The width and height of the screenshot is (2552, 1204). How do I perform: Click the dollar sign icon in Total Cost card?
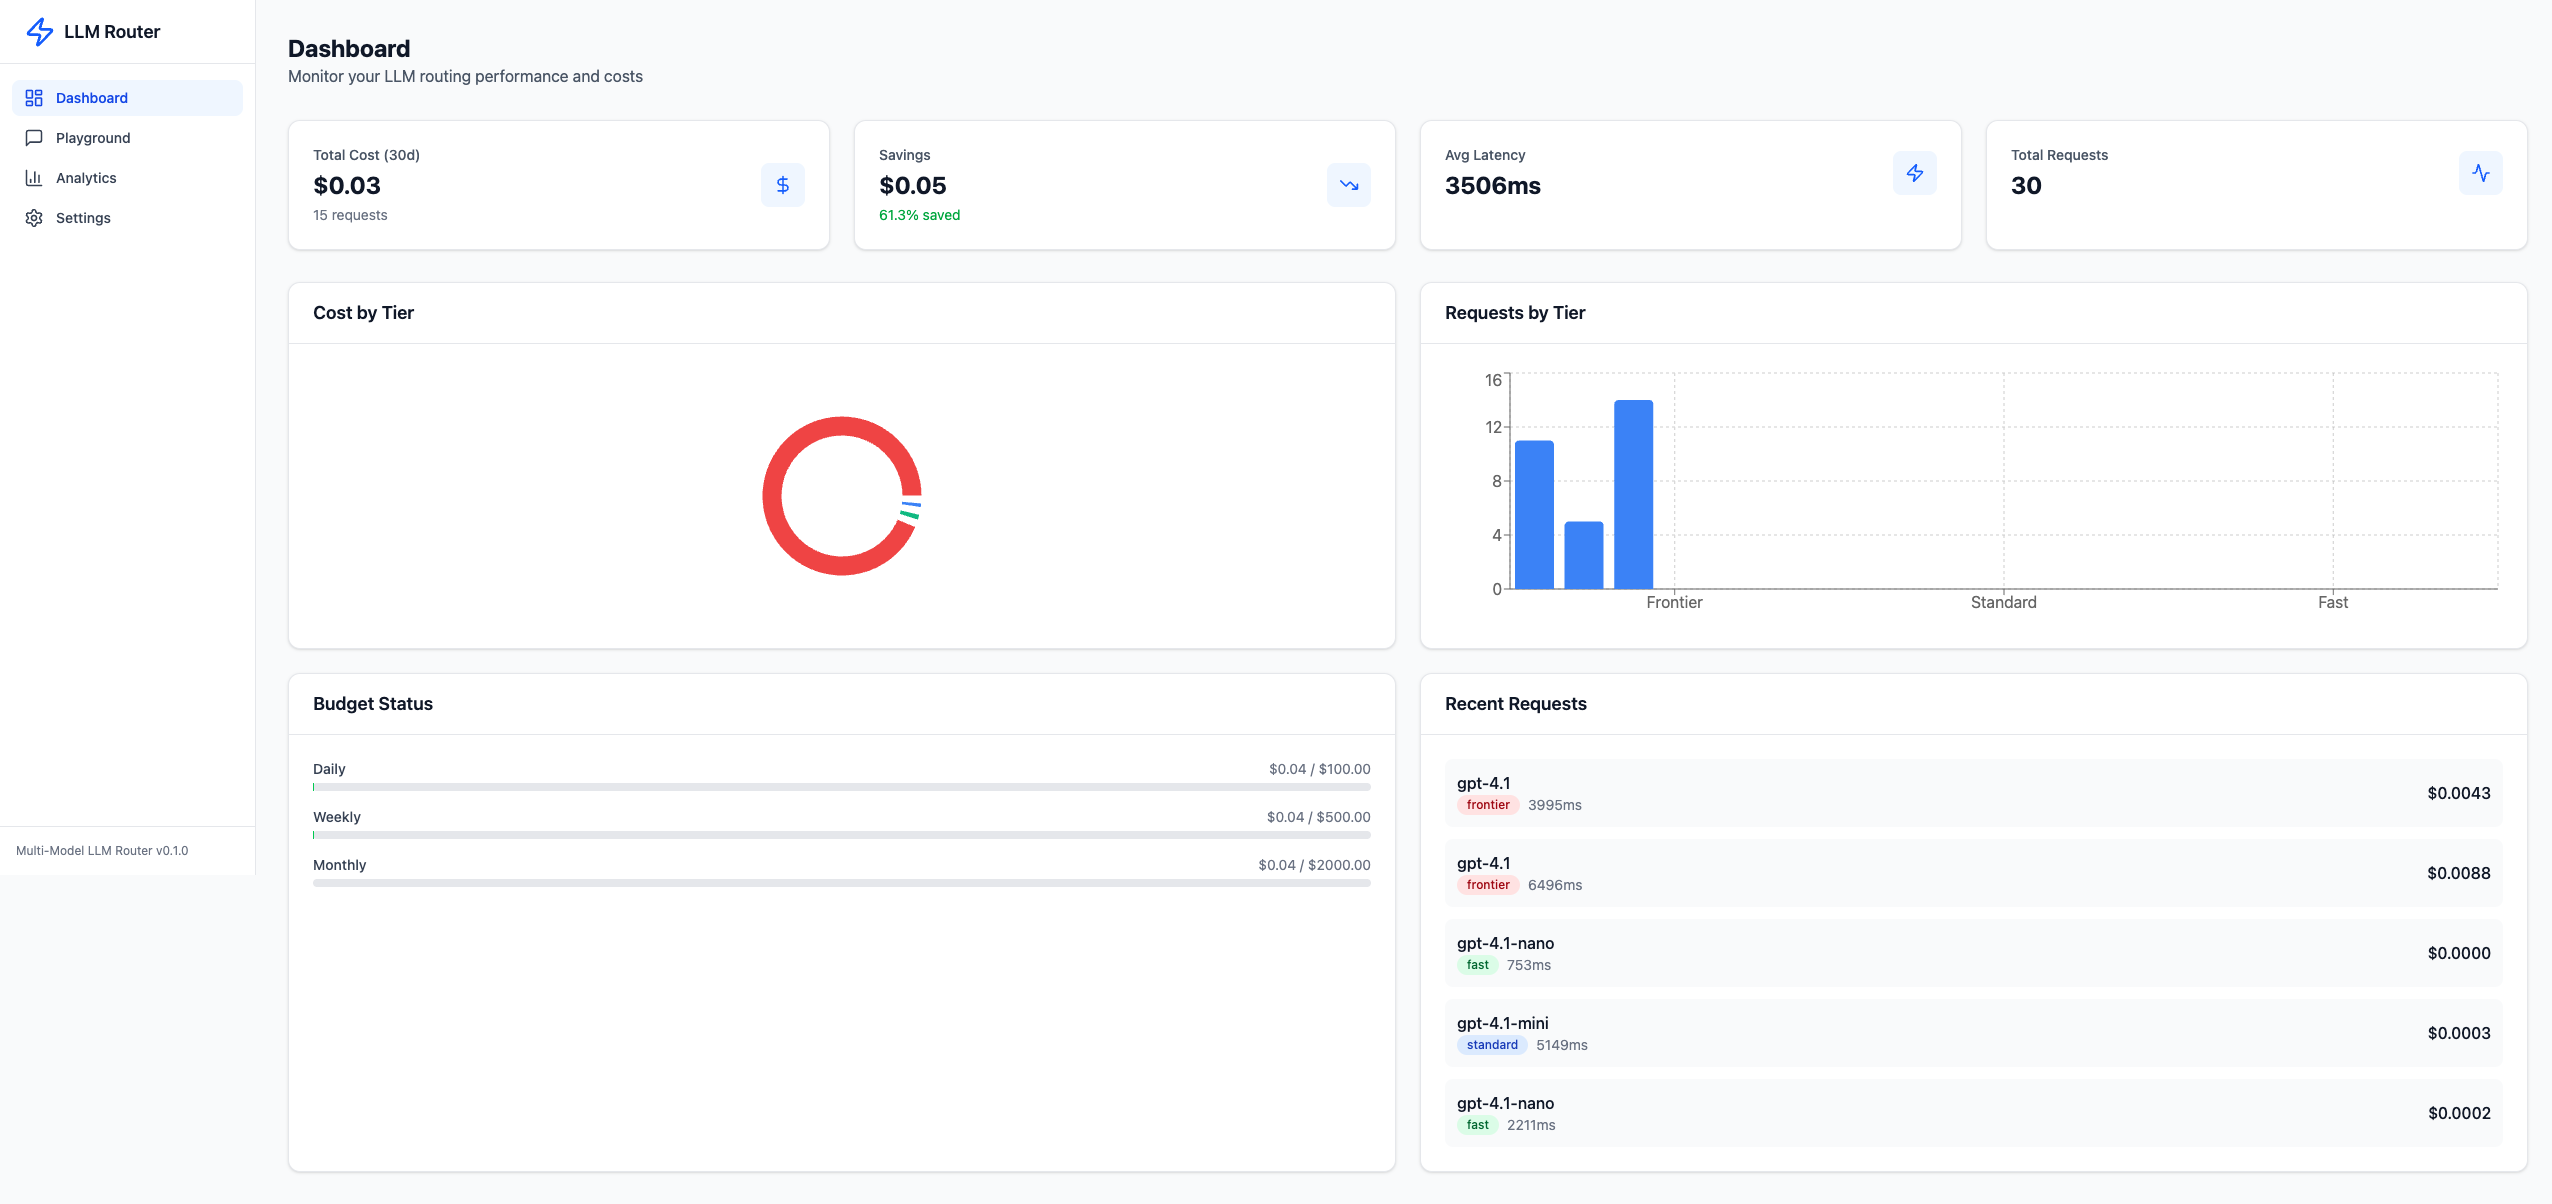point(783,185)
